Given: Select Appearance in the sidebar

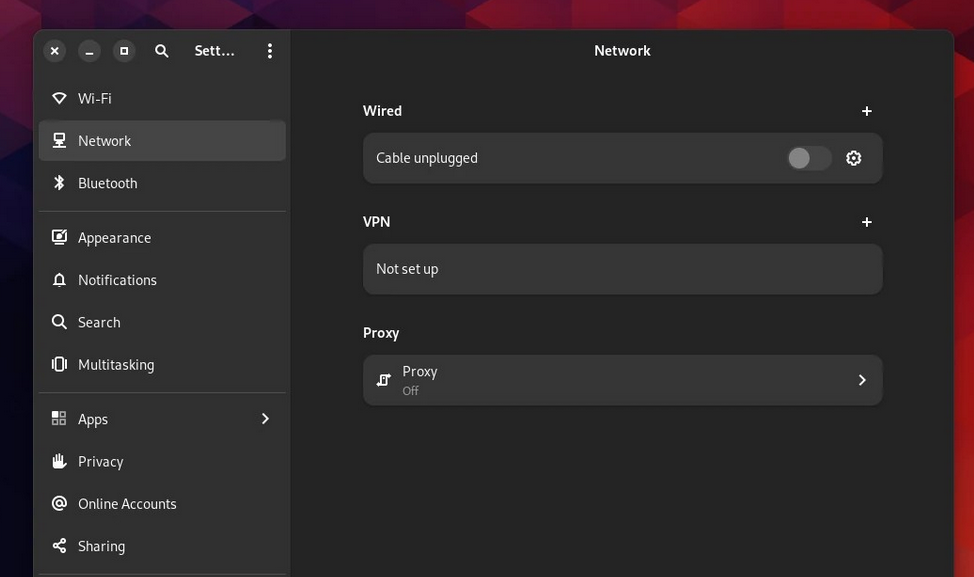Looking at the screenshot, I should [114, 238].
